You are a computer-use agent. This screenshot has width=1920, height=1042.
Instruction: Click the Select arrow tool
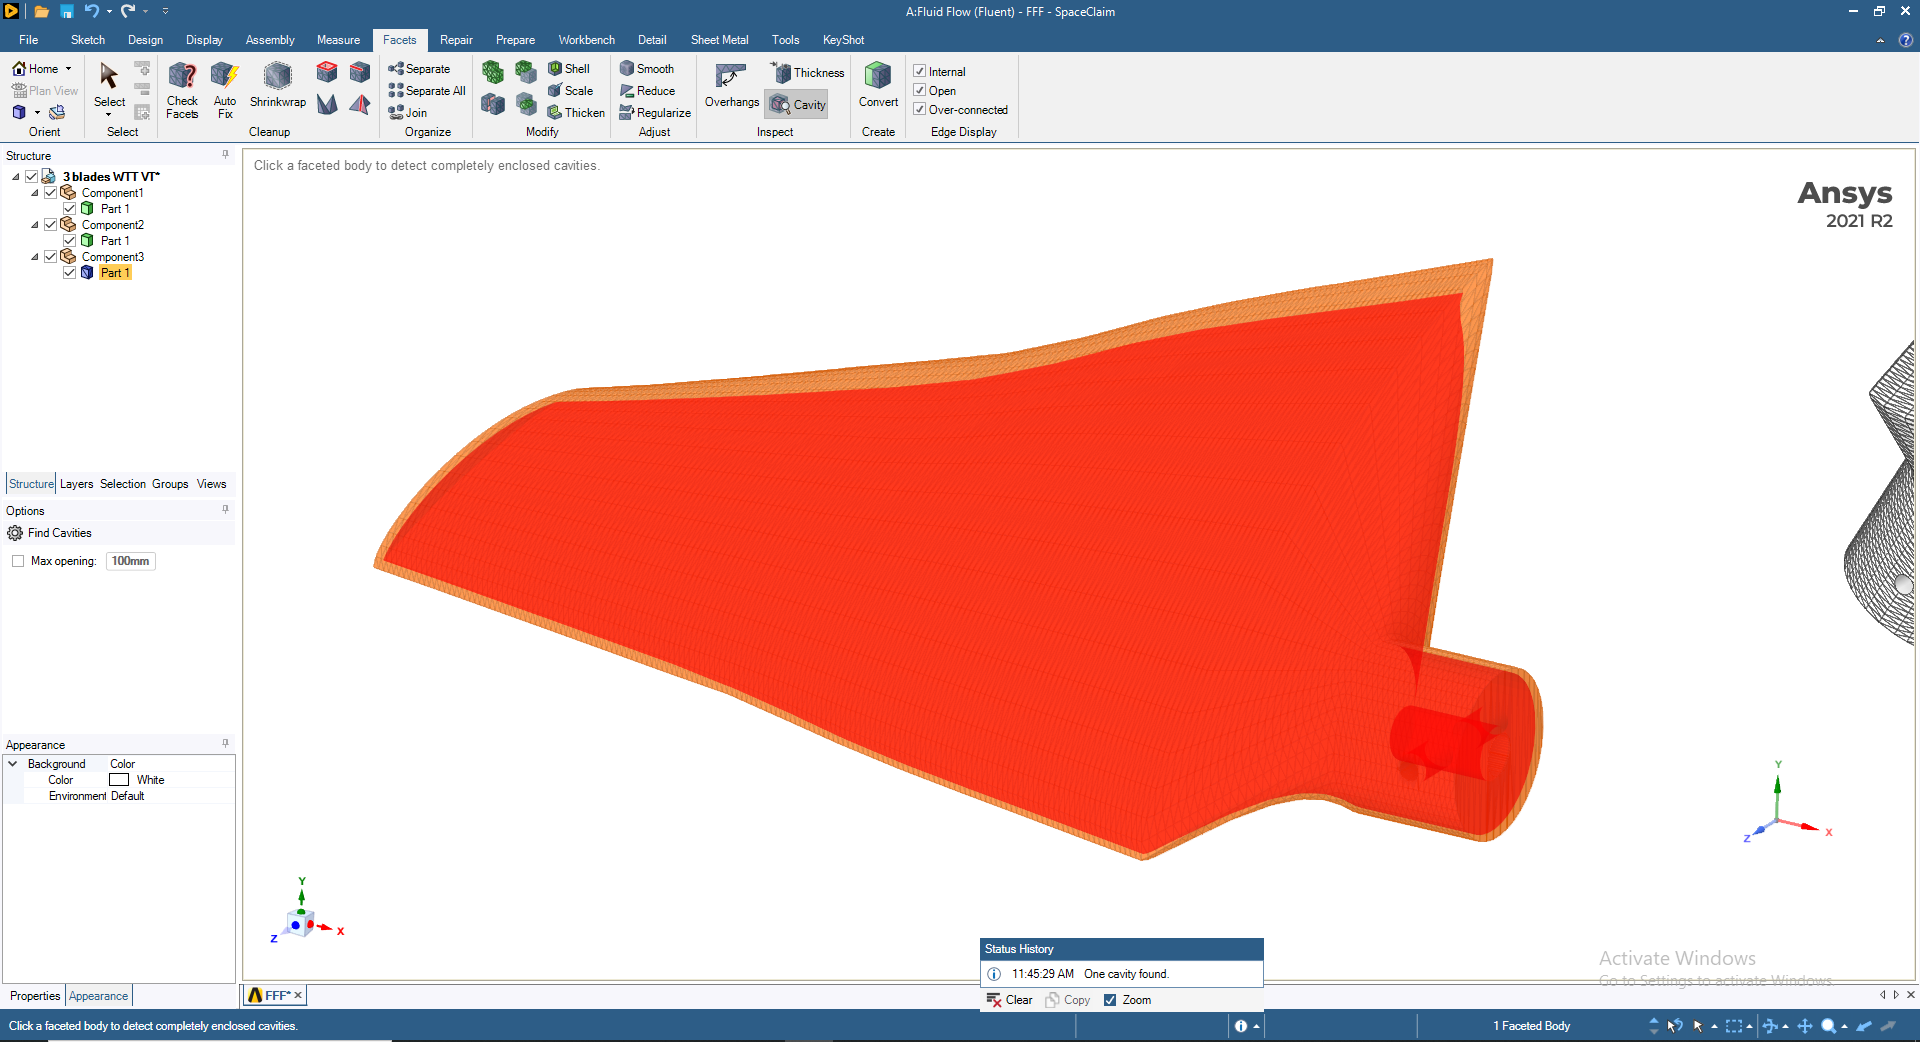(109, 75)
